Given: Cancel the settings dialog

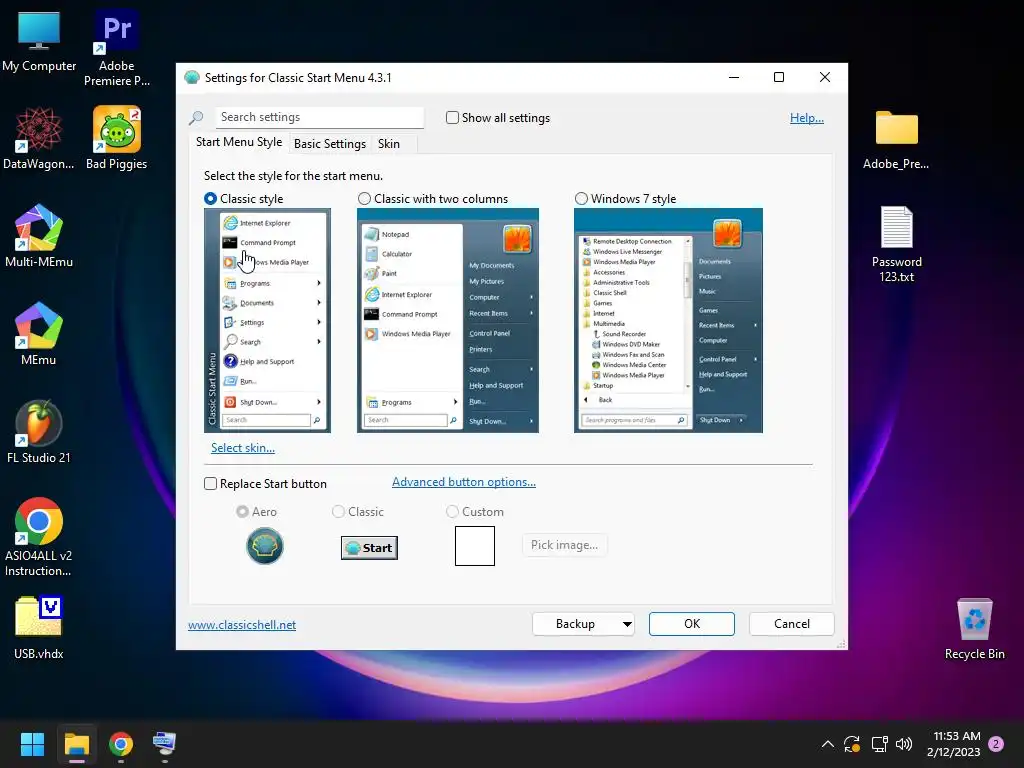Looking at the screenshot, I should pos(792,624).
